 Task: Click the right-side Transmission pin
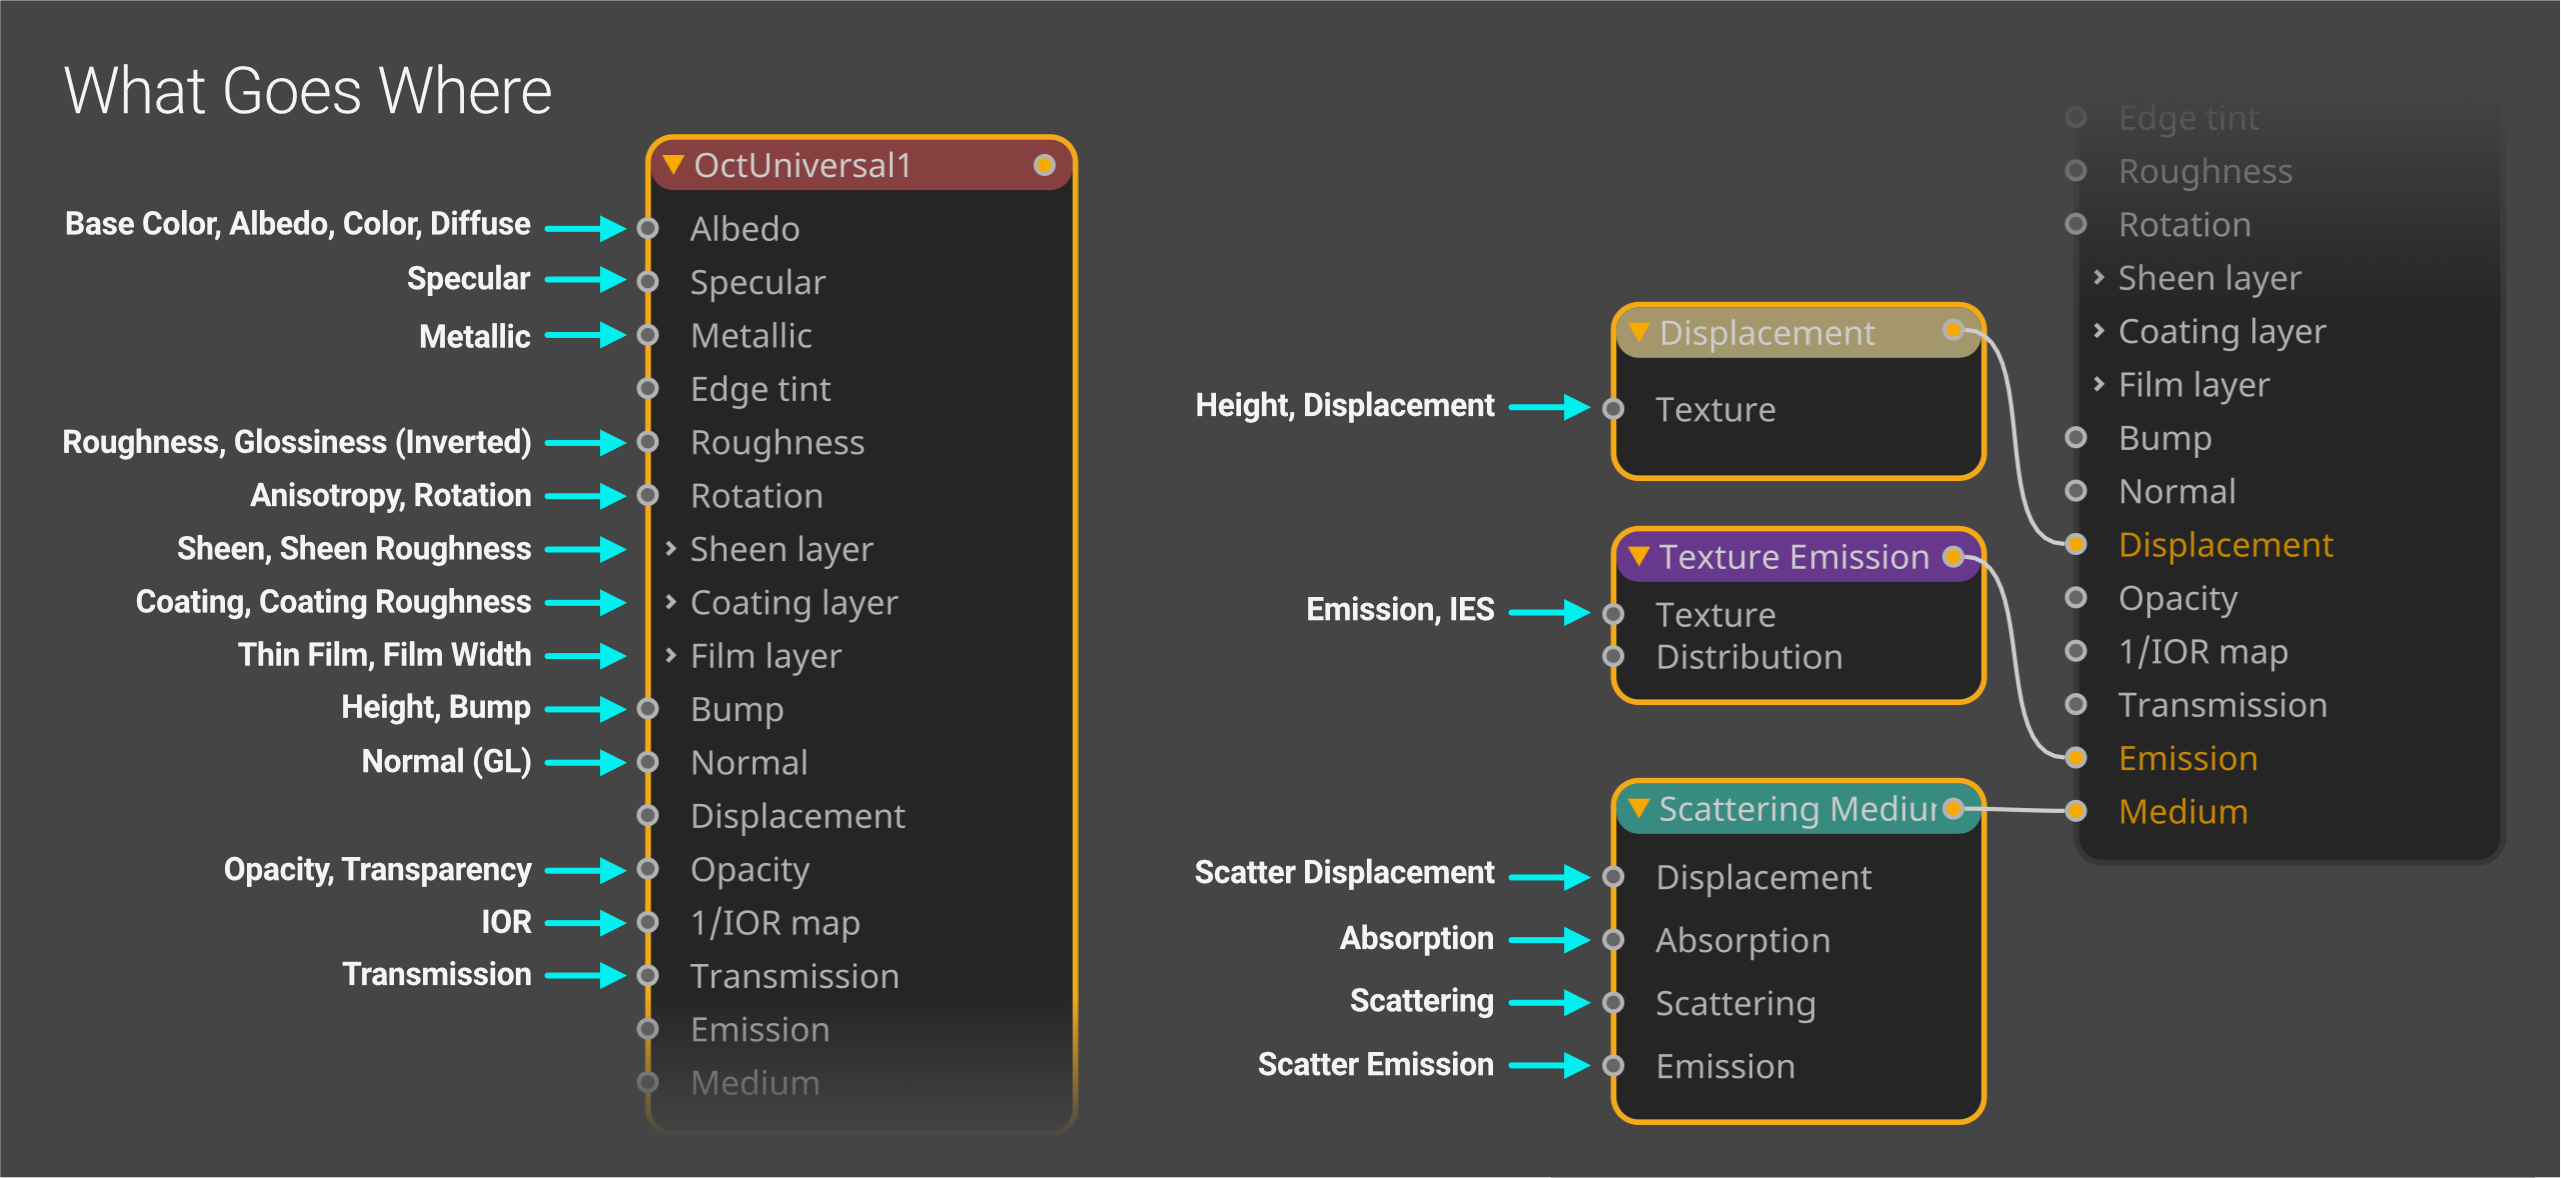pyautogui.click(x=2076, y=704)
